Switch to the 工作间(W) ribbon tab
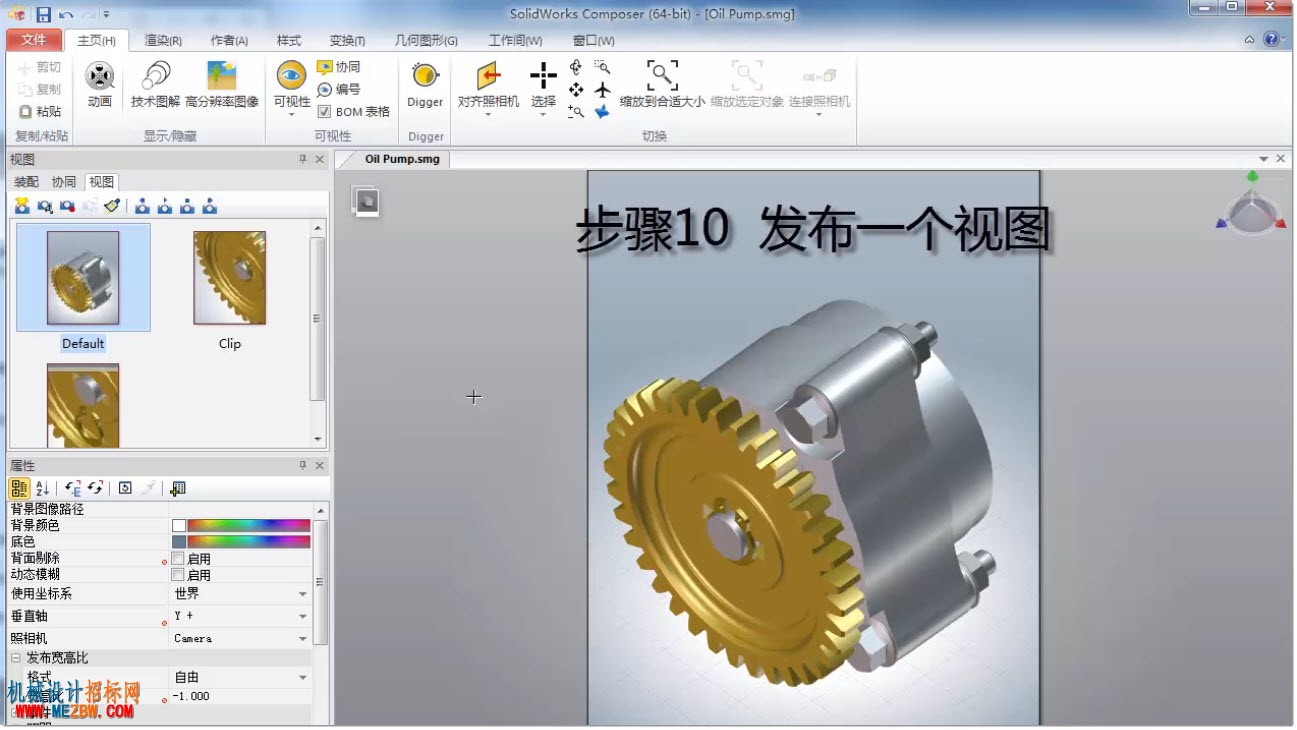 [x=515, y=41]
